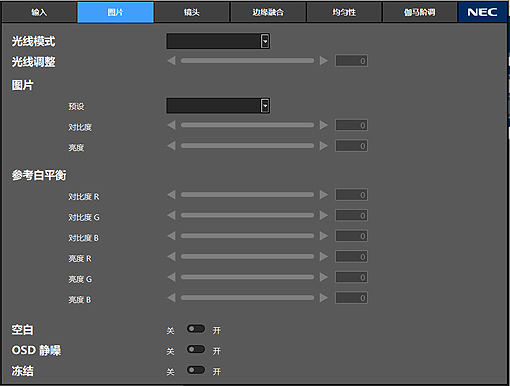510x386 pixels.
Task: Click the 对比度 B slider track
Action: click(x=247, y=236)
